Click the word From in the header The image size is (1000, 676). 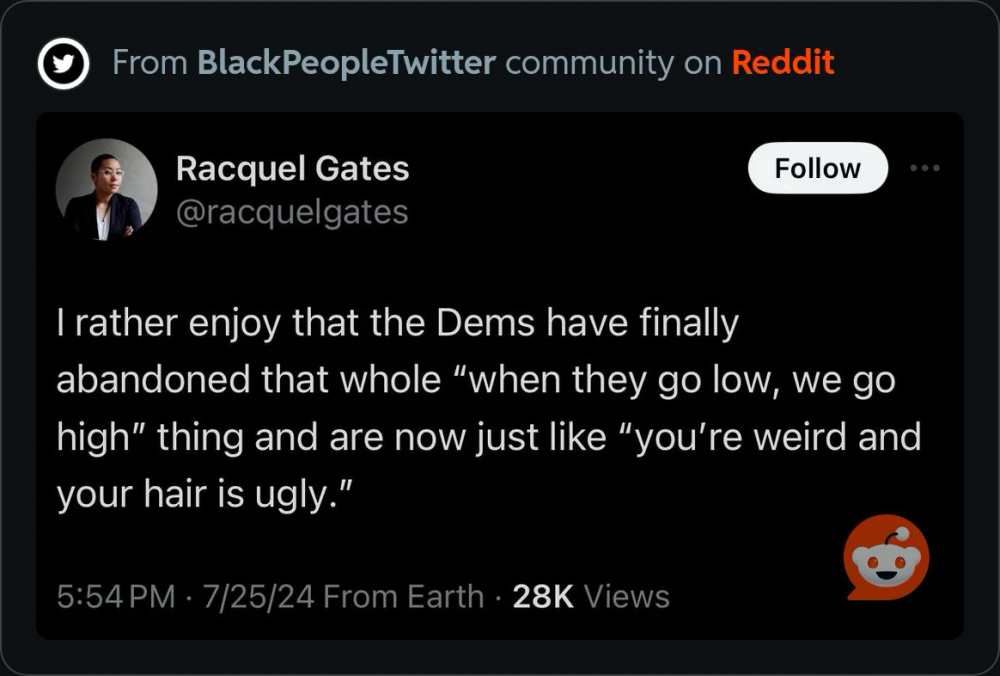[150, 63]
